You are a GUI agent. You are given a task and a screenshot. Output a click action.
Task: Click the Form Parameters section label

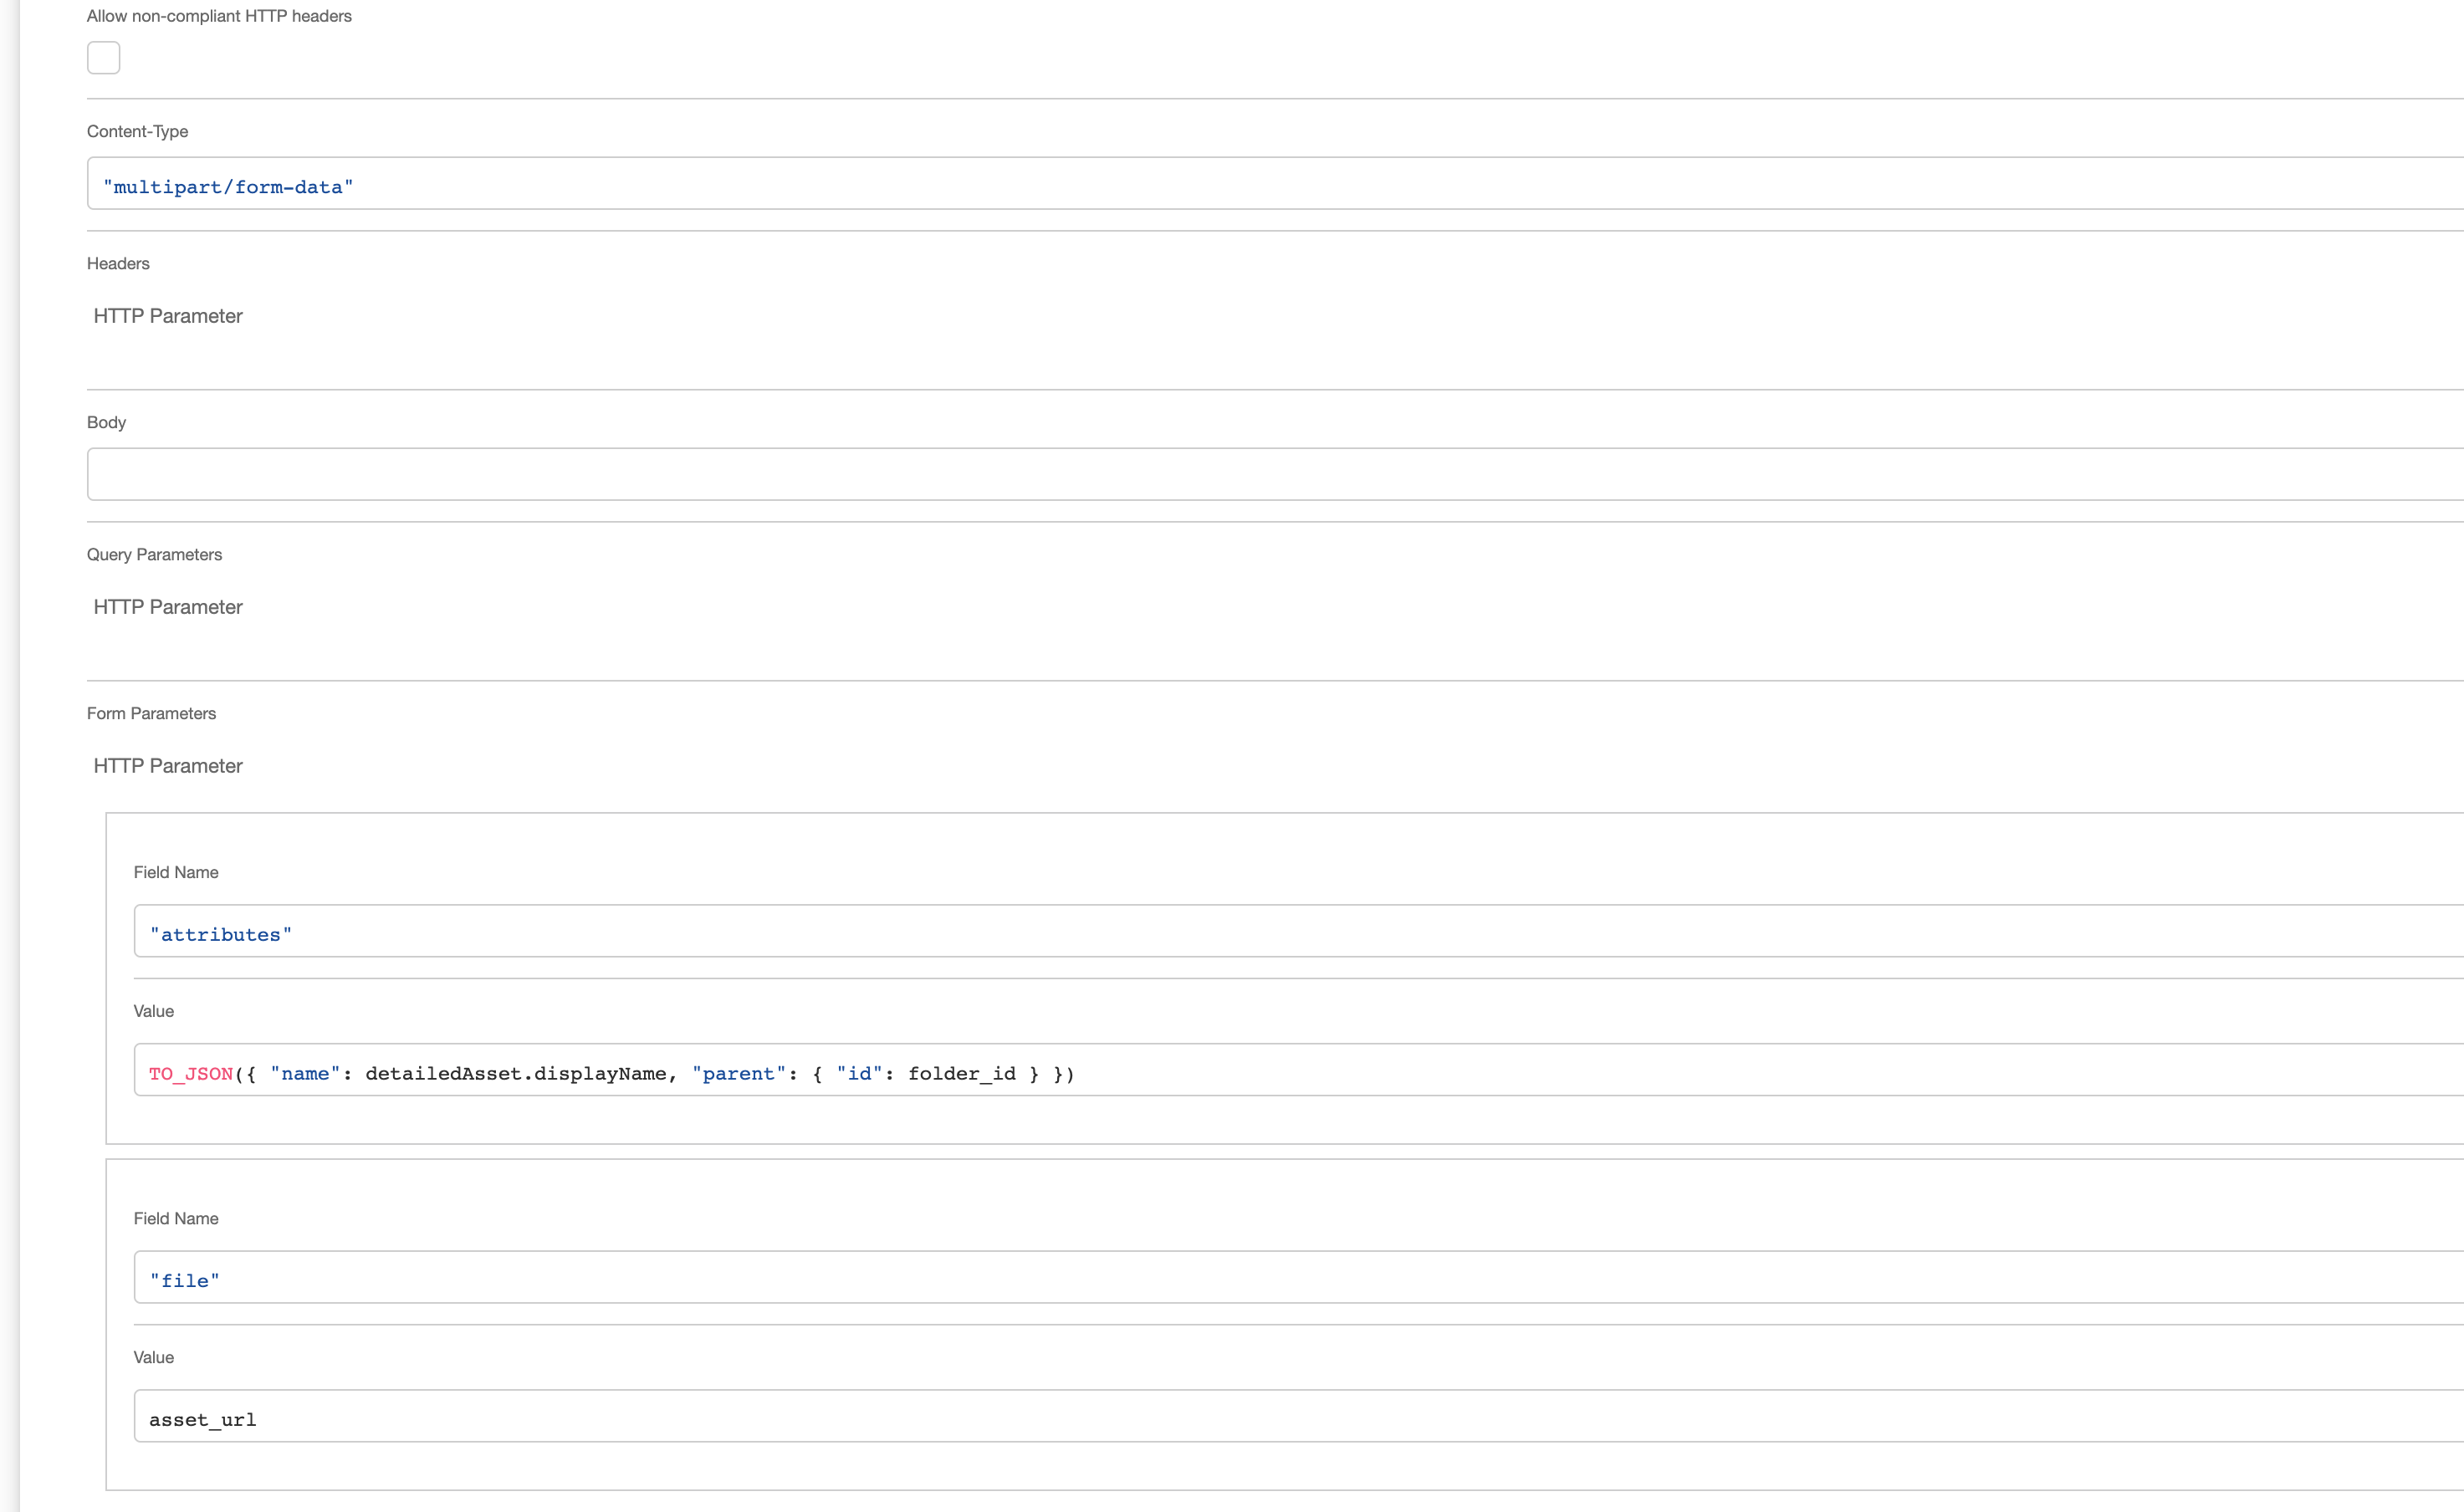click(151, 714)
